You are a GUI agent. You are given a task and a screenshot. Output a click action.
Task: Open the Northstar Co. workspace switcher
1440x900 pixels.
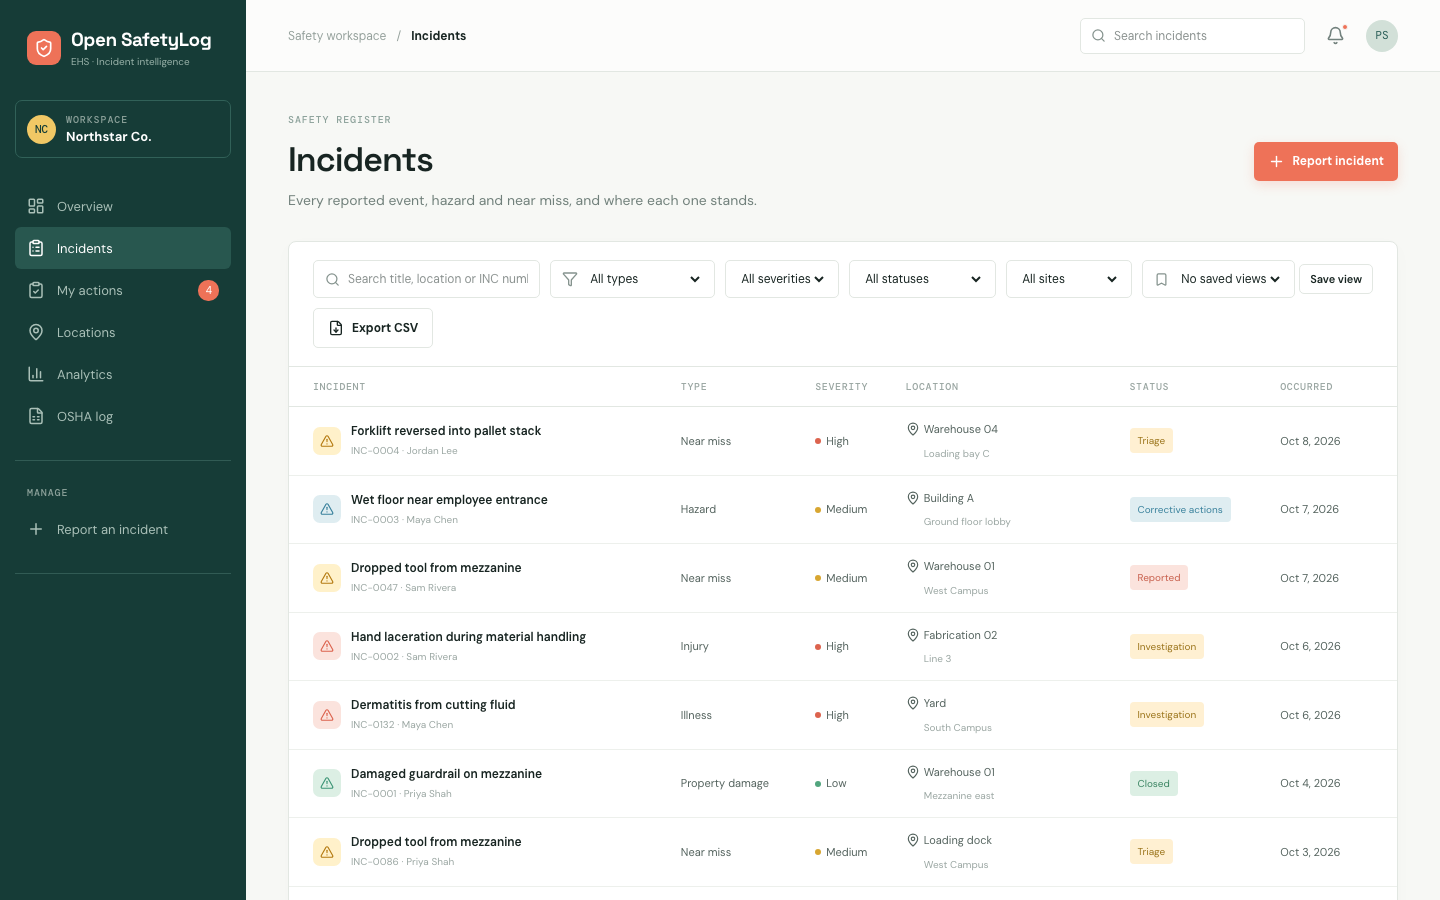pyautogui.click(x=123, y=129)
